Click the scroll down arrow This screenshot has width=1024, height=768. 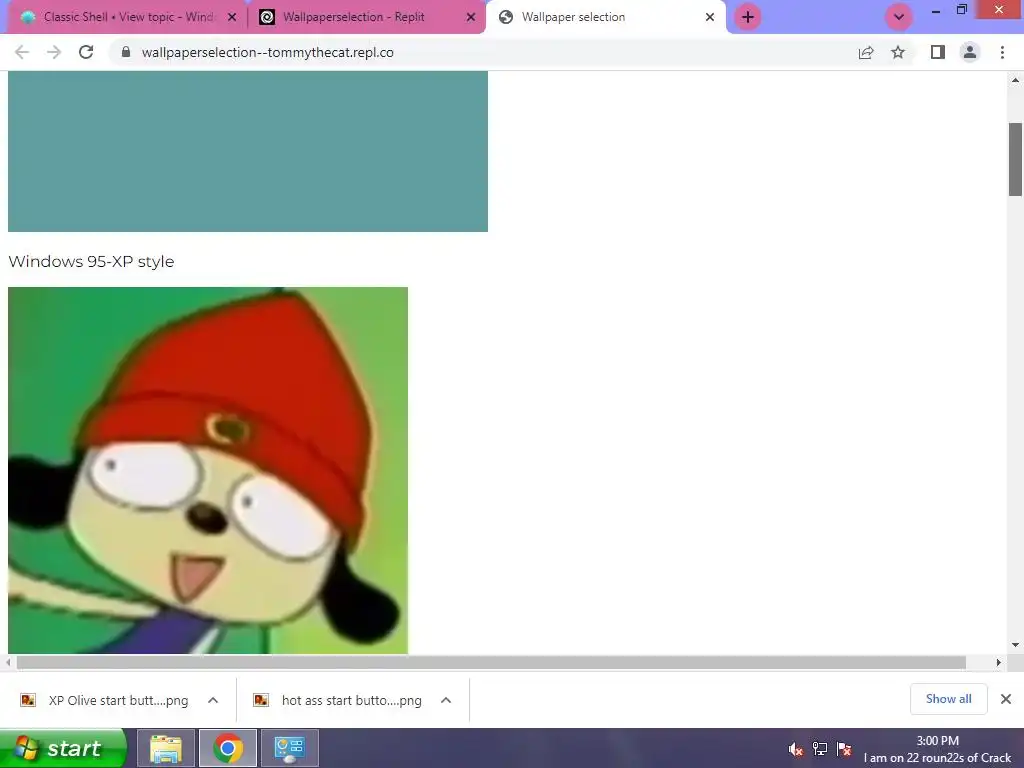click(1015, 645)
